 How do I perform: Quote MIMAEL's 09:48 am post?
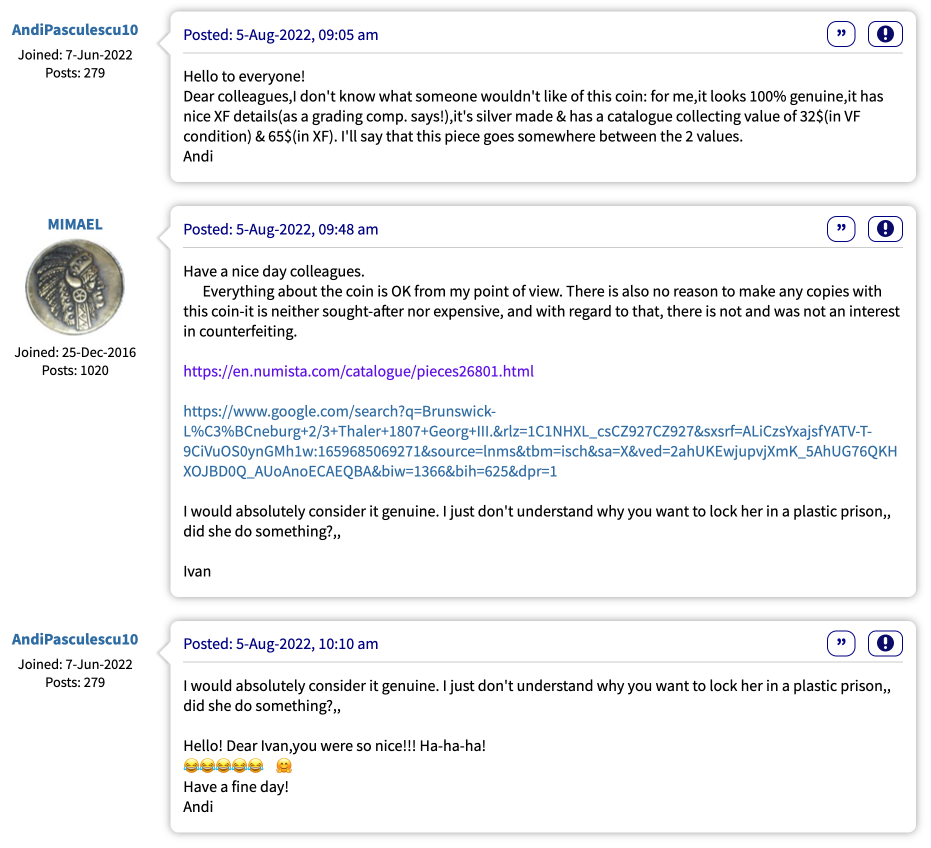click(x=841, y=229)
